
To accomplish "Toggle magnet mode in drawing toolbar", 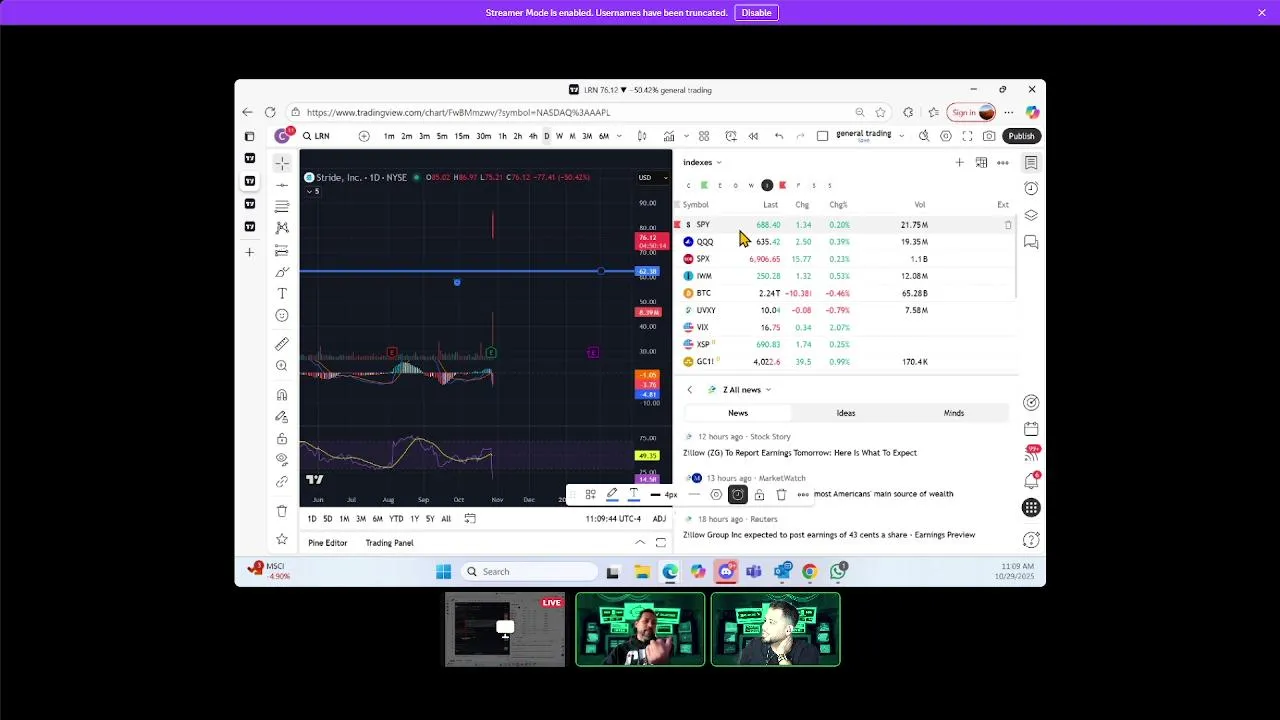I will click(282, 395).
